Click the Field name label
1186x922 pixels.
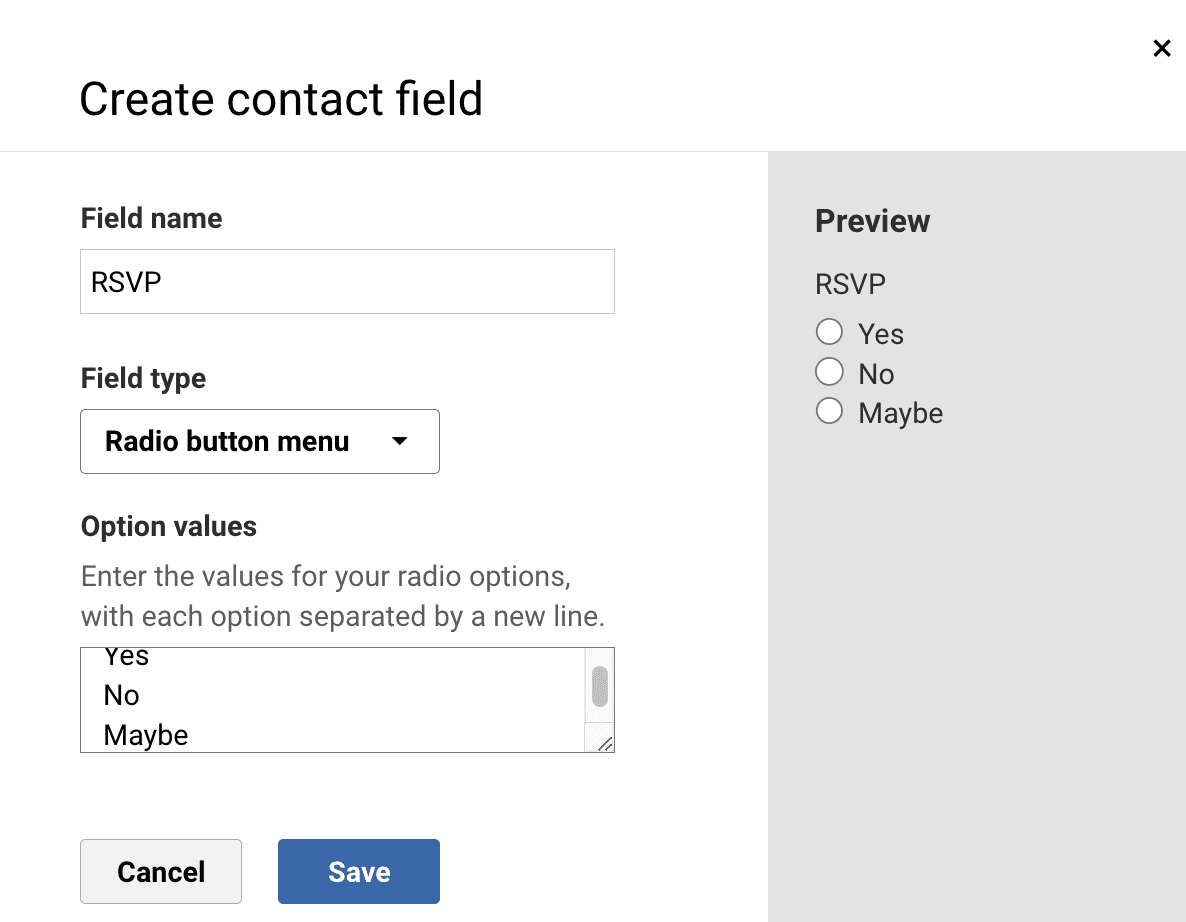tap(151, 218)
